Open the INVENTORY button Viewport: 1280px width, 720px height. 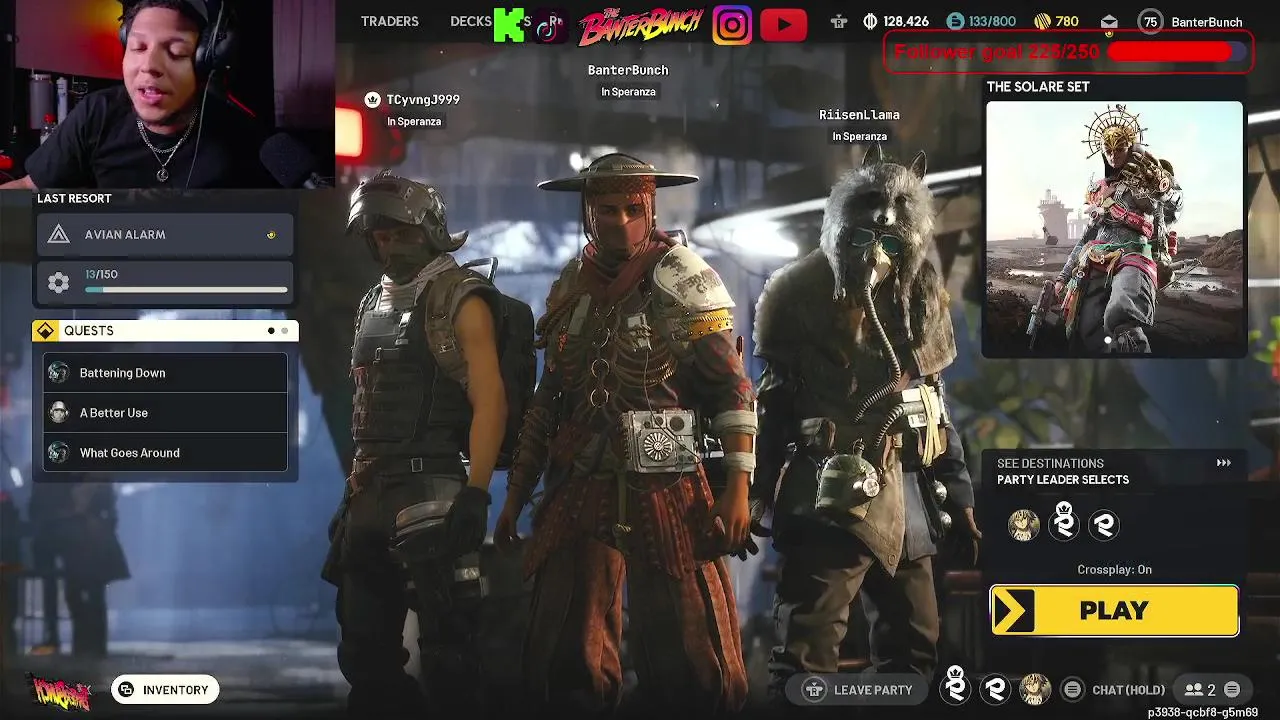tap(165, 690)
